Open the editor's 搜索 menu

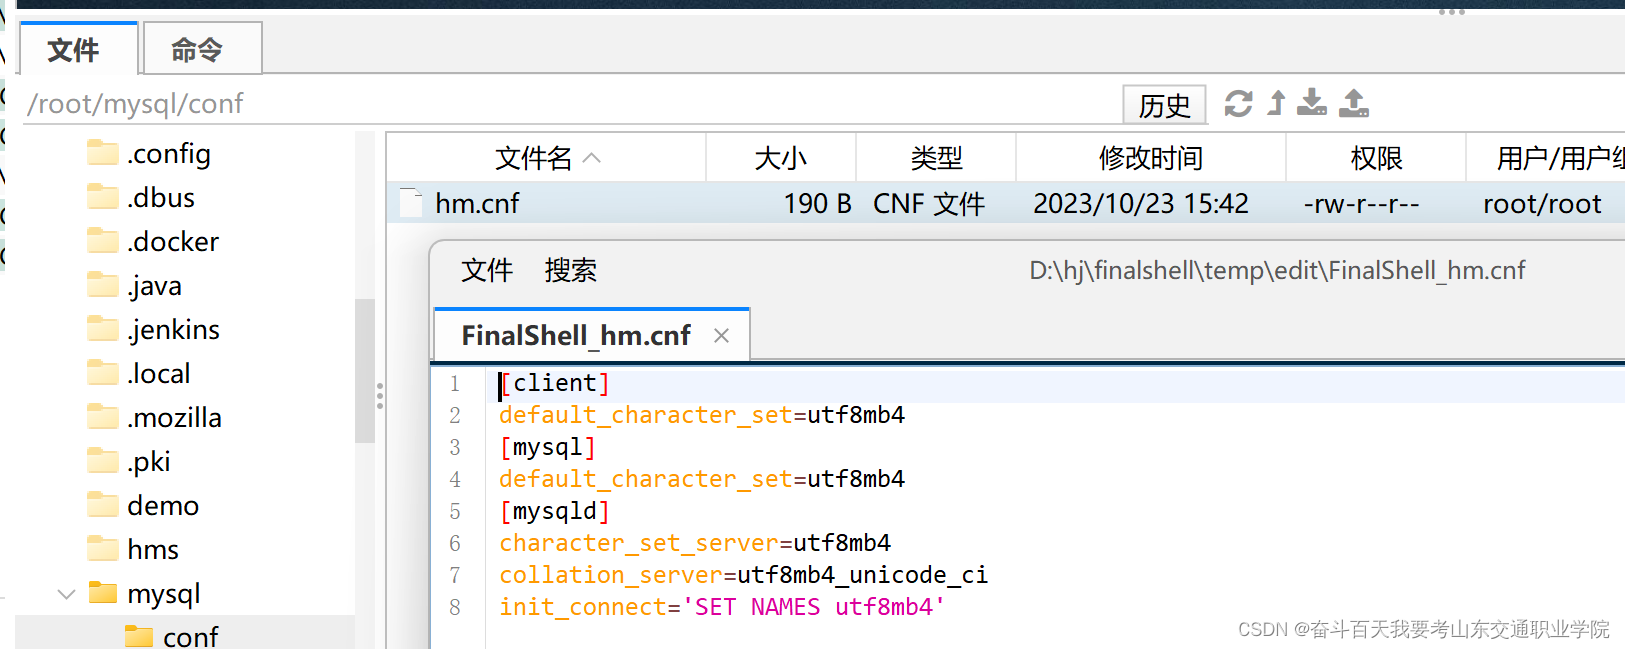pyautogui.click(x=570, y=270)
